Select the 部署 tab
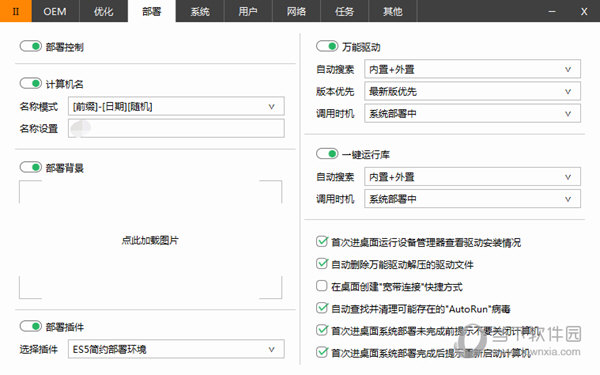600x375 pixels. pos(152,11)
